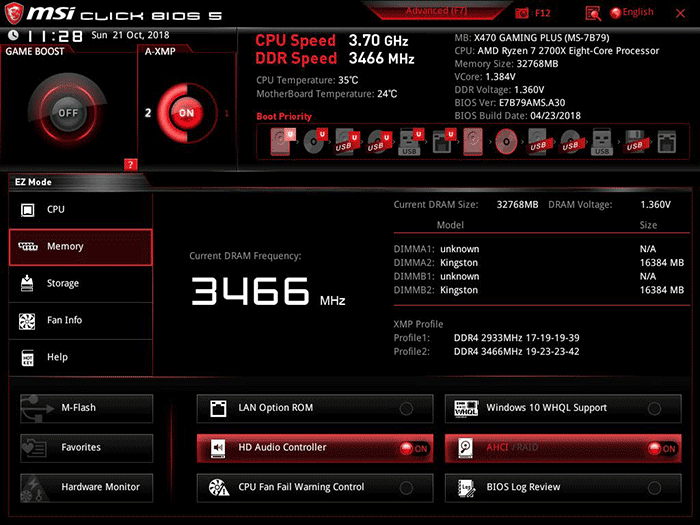Select A-XMP profile number 1

[227, 113]
